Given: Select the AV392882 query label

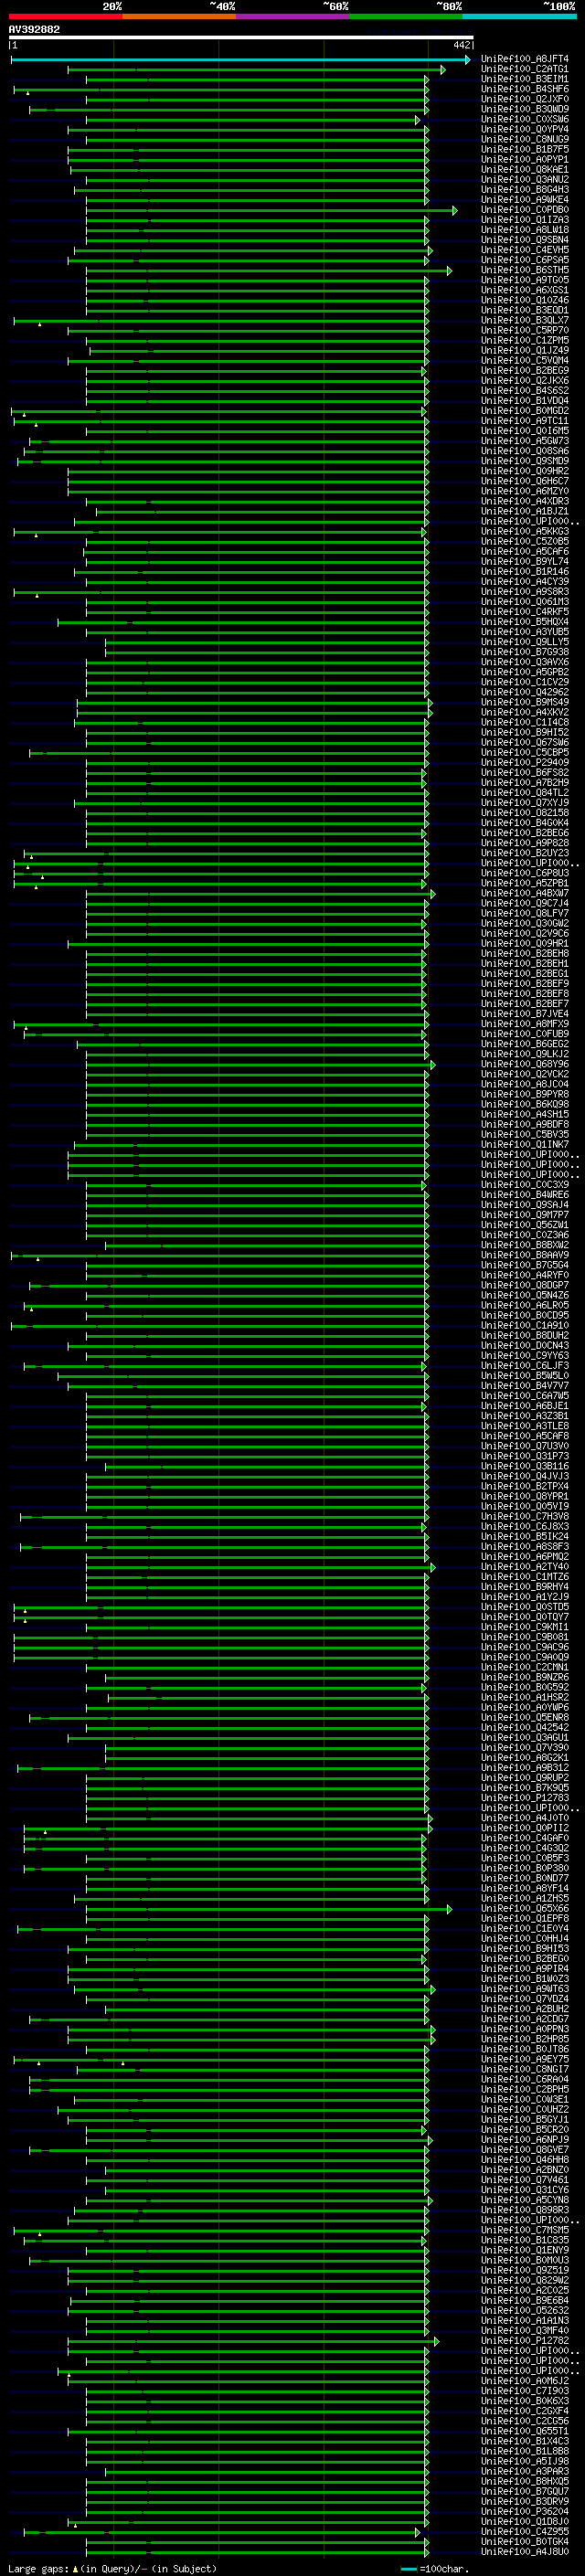Looking at the screenshot, I should (34, 29).
